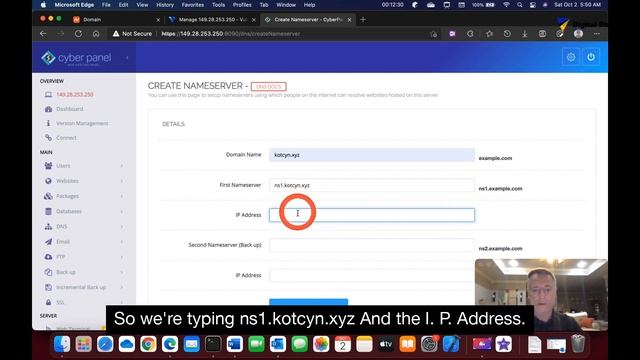Viewport: 640px width, 360px height.
Task: Open Edge profile avatar
Action: coord(578,34)
